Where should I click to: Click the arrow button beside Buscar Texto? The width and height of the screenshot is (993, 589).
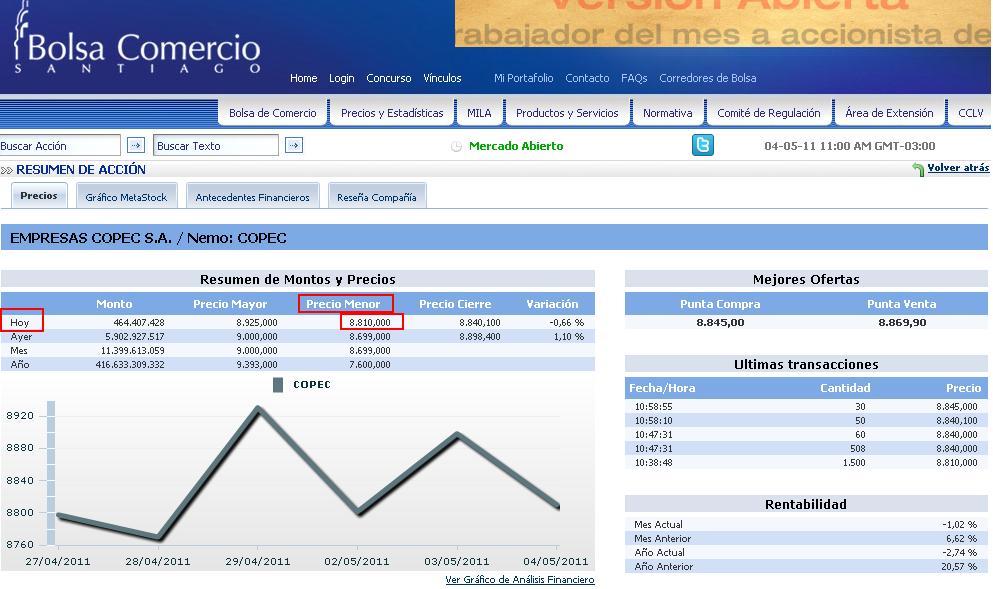pos(293,146)
